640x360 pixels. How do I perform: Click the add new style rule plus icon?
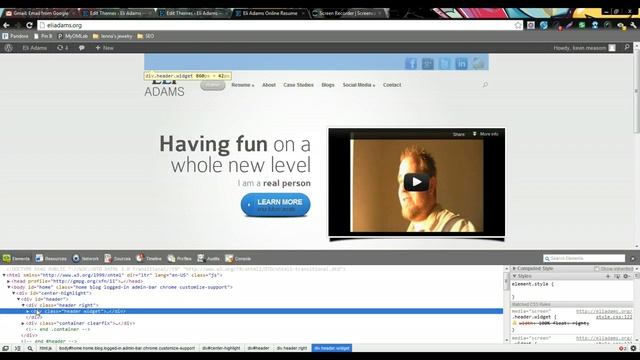(608, 276)
